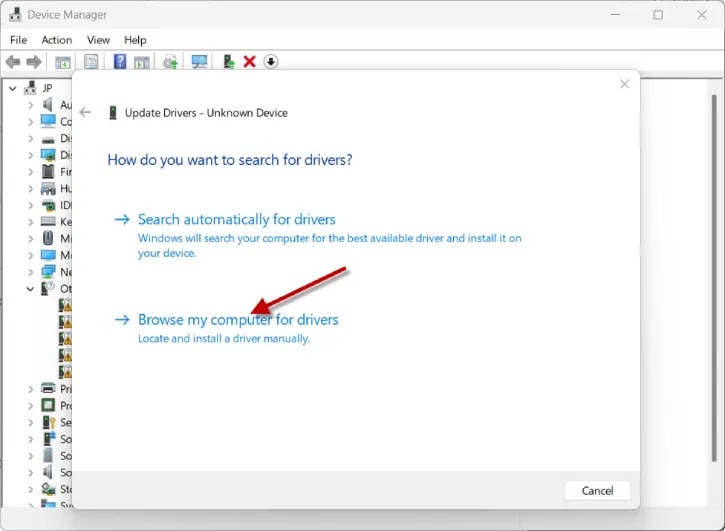Expand the 'ID' IDE controllers category chevron
The height and width of the screenshot is (531, 725).
click(31, 205)
